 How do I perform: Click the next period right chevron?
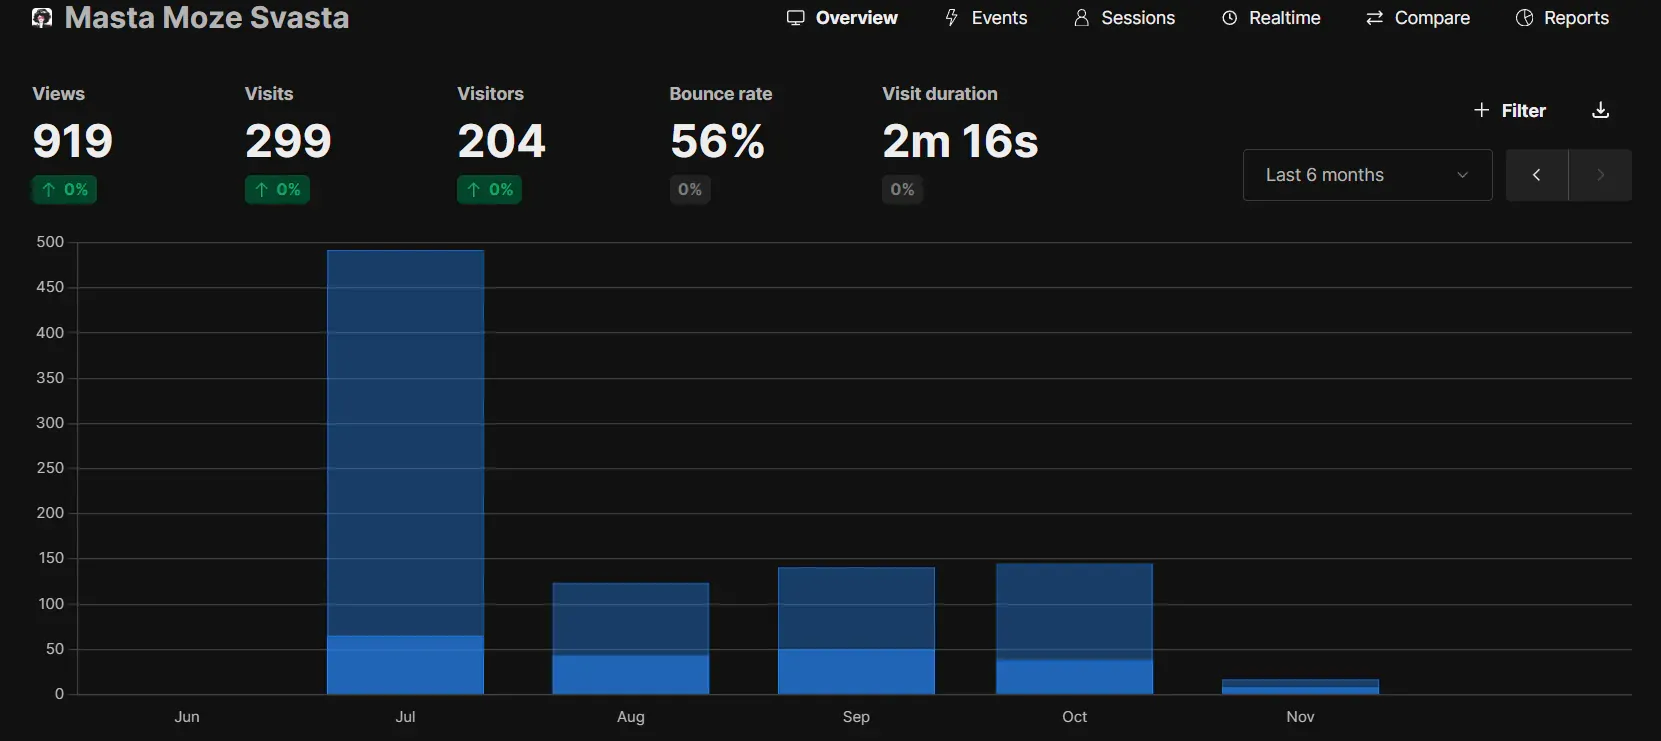[x=1600, y=175]
